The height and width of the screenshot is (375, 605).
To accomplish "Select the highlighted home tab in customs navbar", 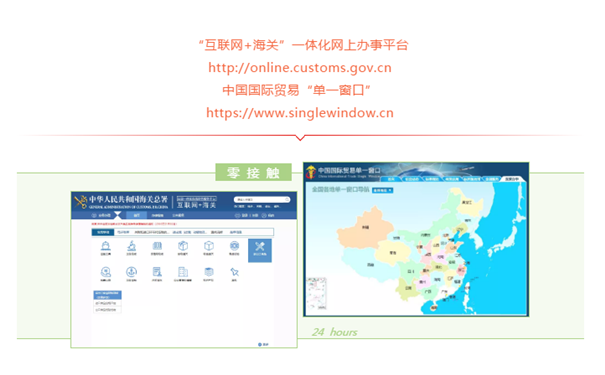I will pyautogui.click(x=137, y=215).
